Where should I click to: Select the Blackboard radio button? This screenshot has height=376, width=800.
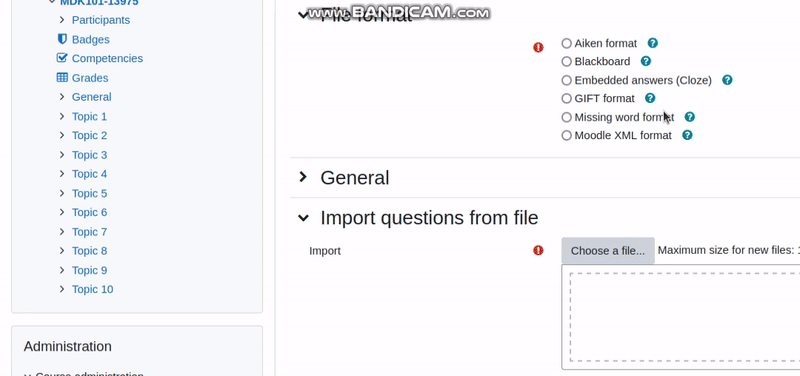[x=566, y=62]
